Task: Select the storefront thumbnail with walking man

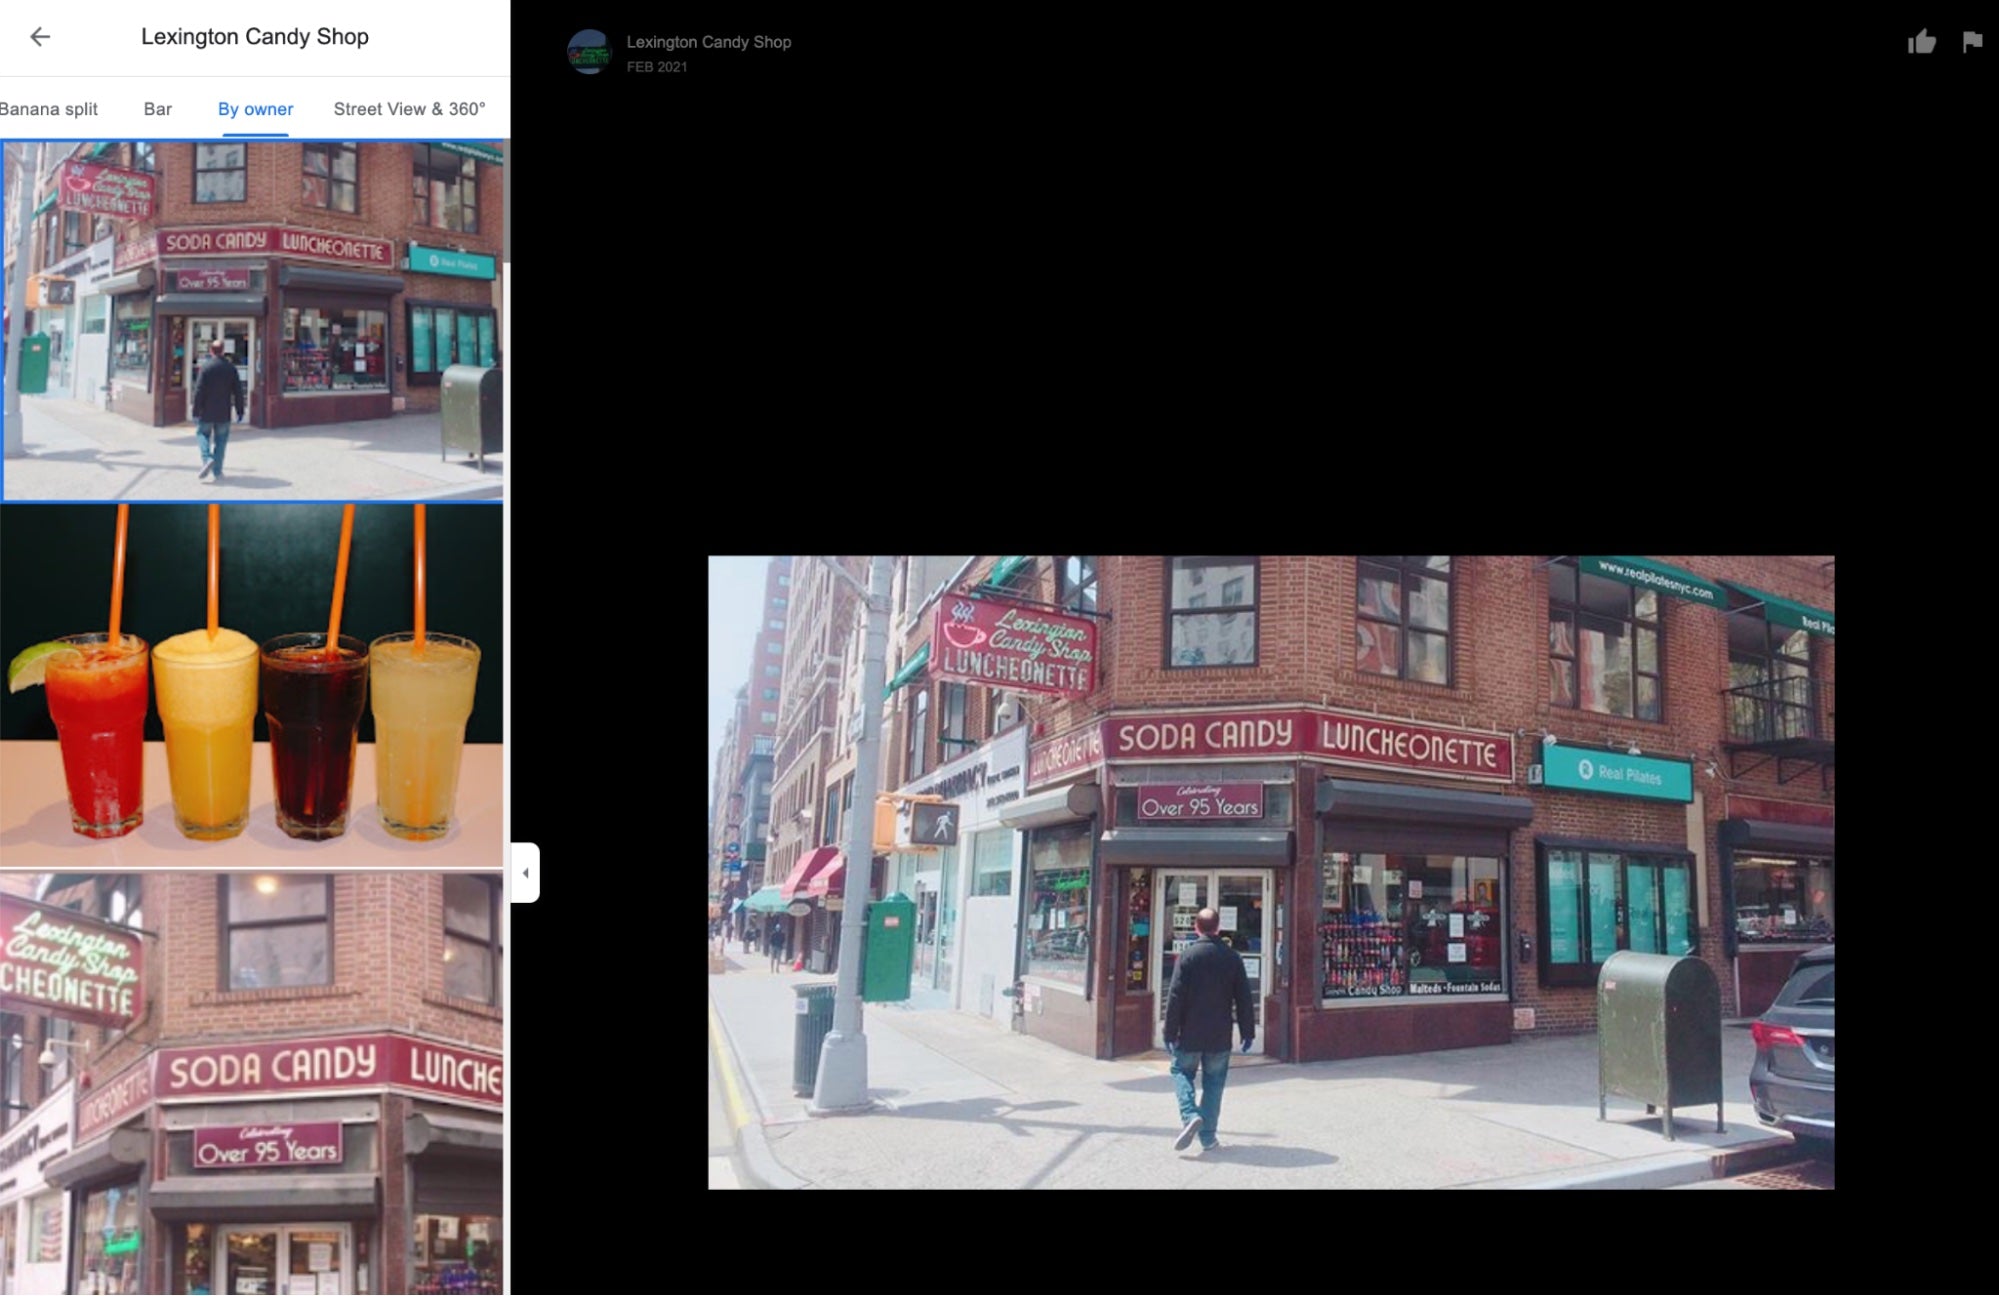Action: point(252,320)
